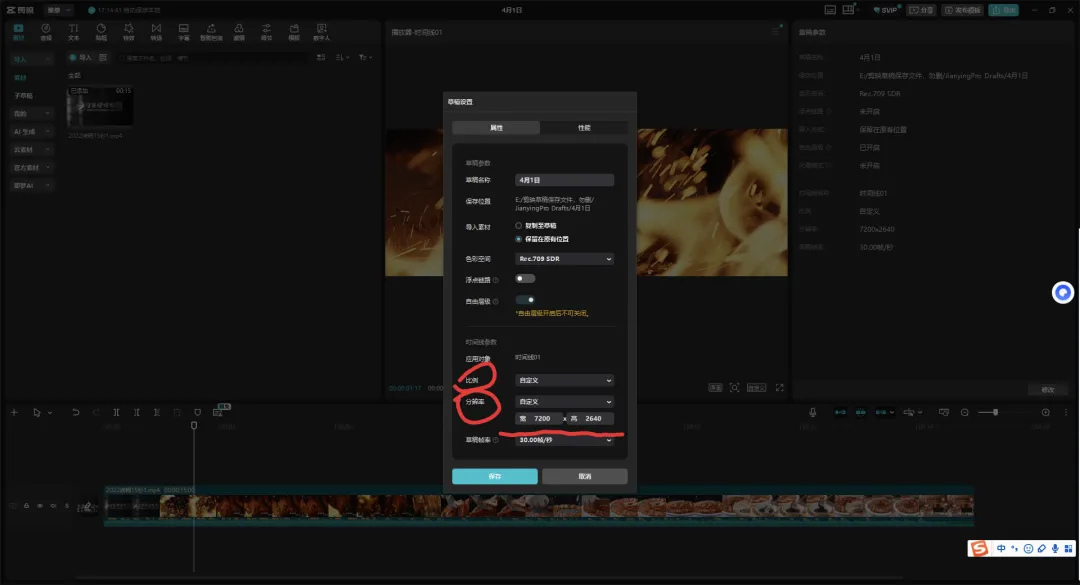The height and width of the screenshot is (585, 1080).
Task: Open the smart packaging upload icon
Action: click(x=211, y=32)
